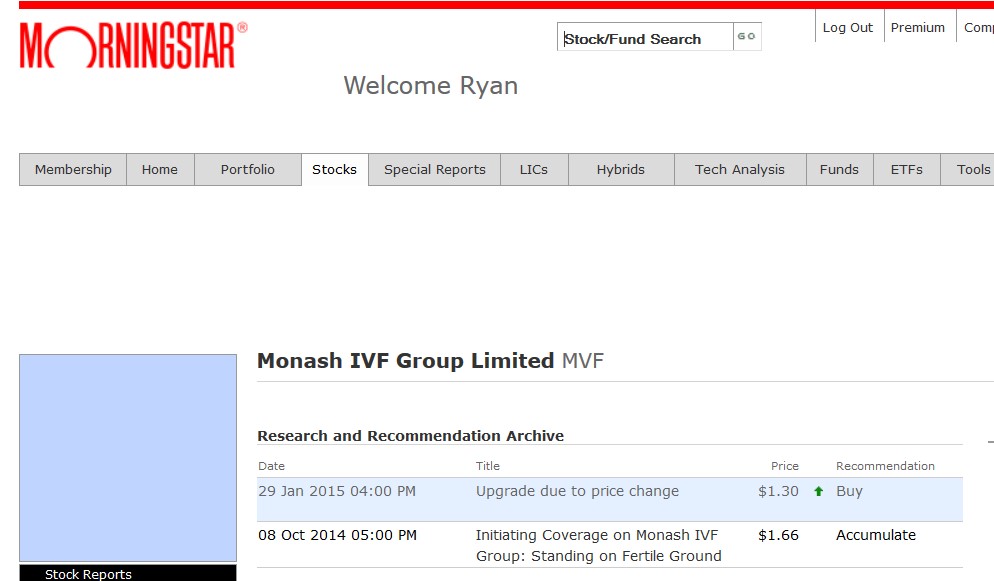
Task: Click the Price column header
Action: pyautogui.click(x=785, y=466)
